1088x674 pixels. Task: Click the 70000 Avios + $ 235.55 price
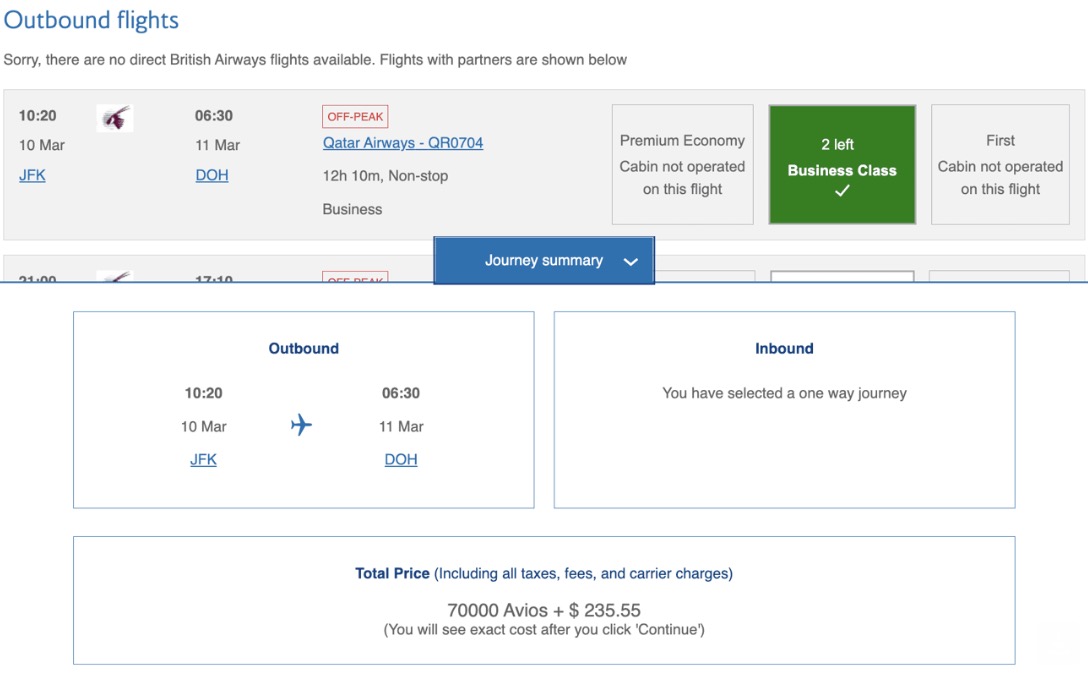coord(543,610)
